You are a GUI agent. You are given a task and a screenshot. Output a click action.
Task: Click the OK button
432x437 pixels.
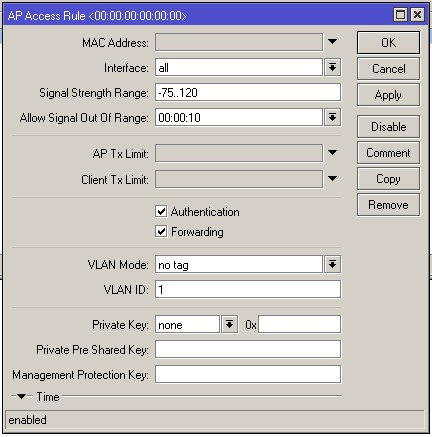[388, 43]
